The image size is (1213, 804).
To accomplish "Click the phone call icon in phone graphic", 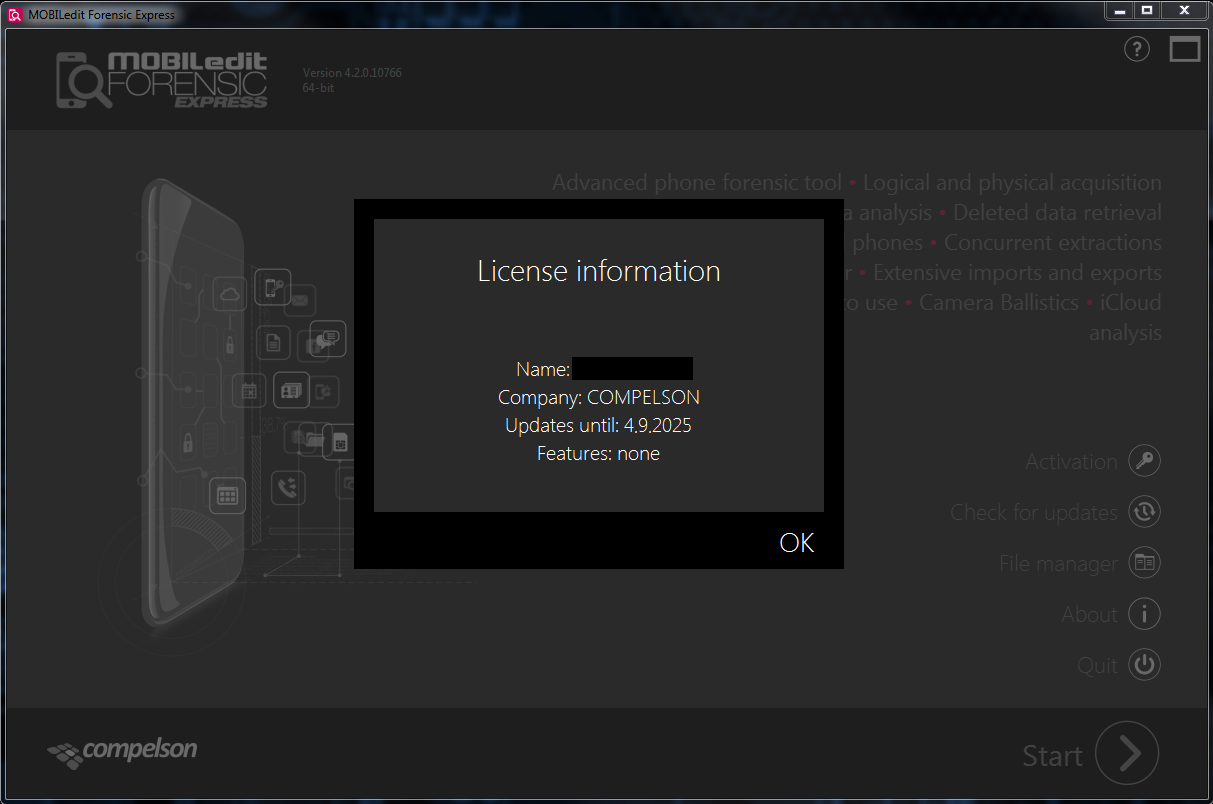I will [x=288, y=487].
